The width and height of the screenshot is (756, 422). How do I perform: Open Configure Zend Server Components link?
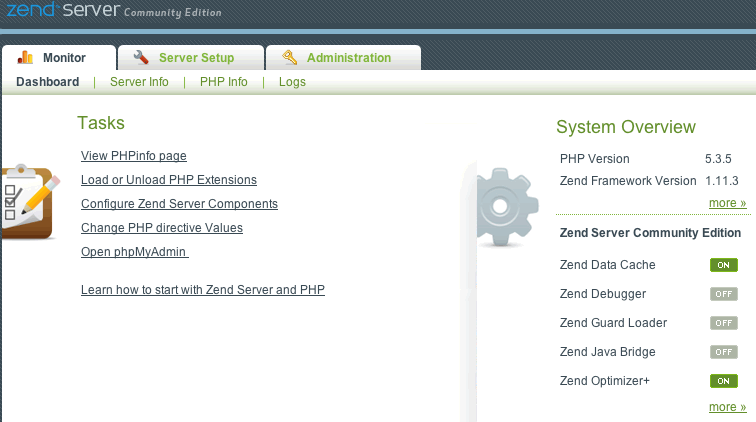(179, 204)
